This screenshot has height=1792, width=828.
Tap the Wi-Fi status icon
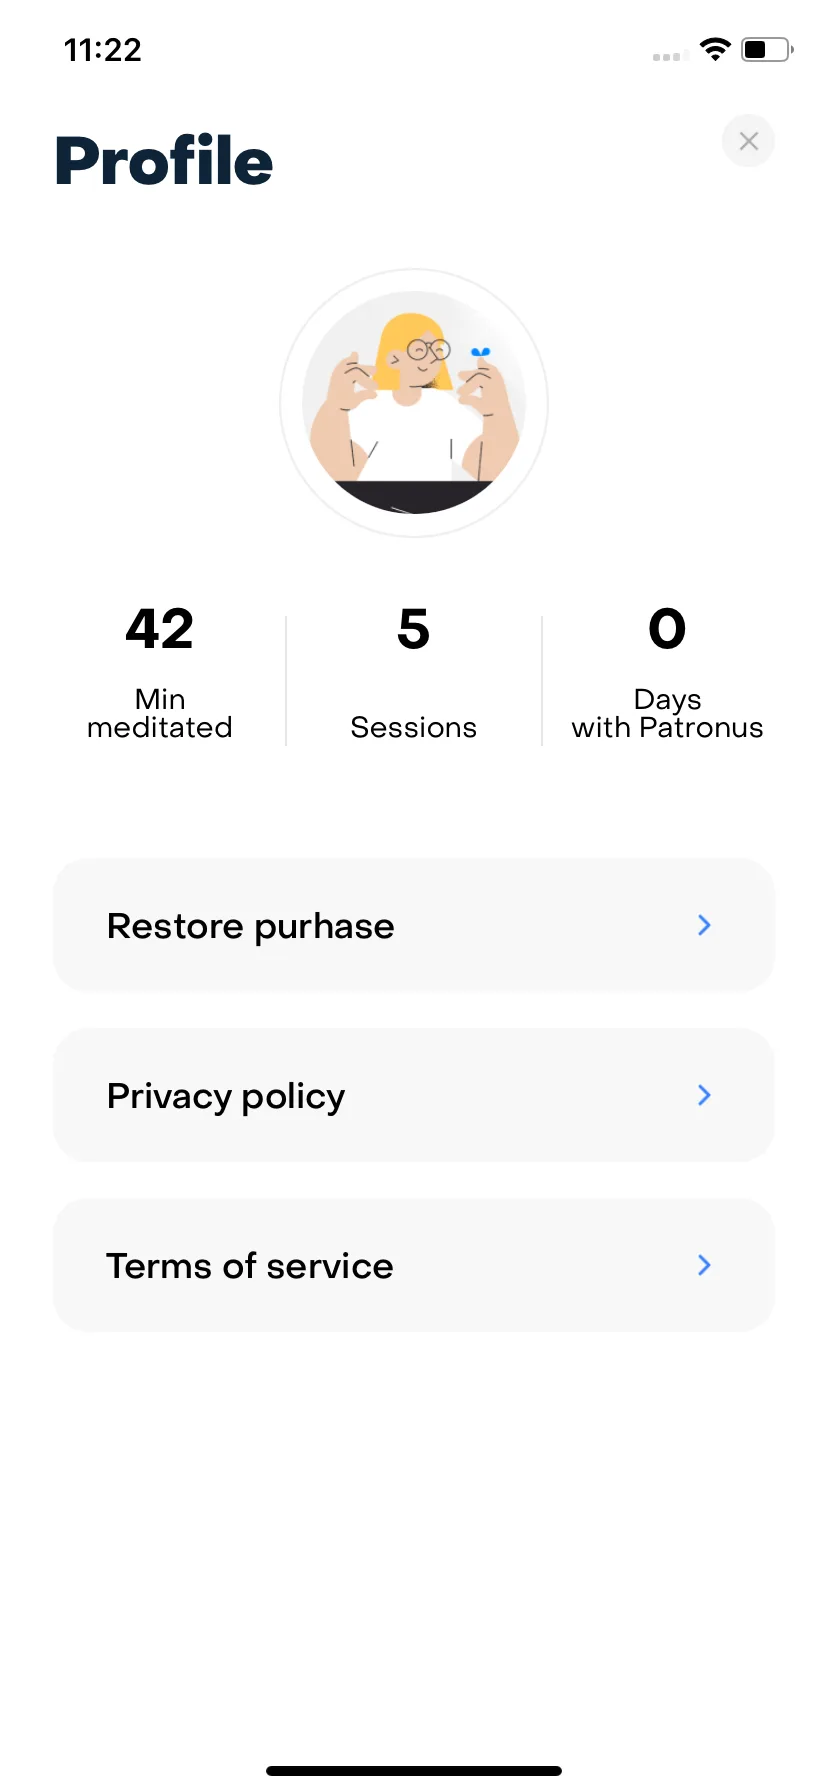[x=715, y=49]
